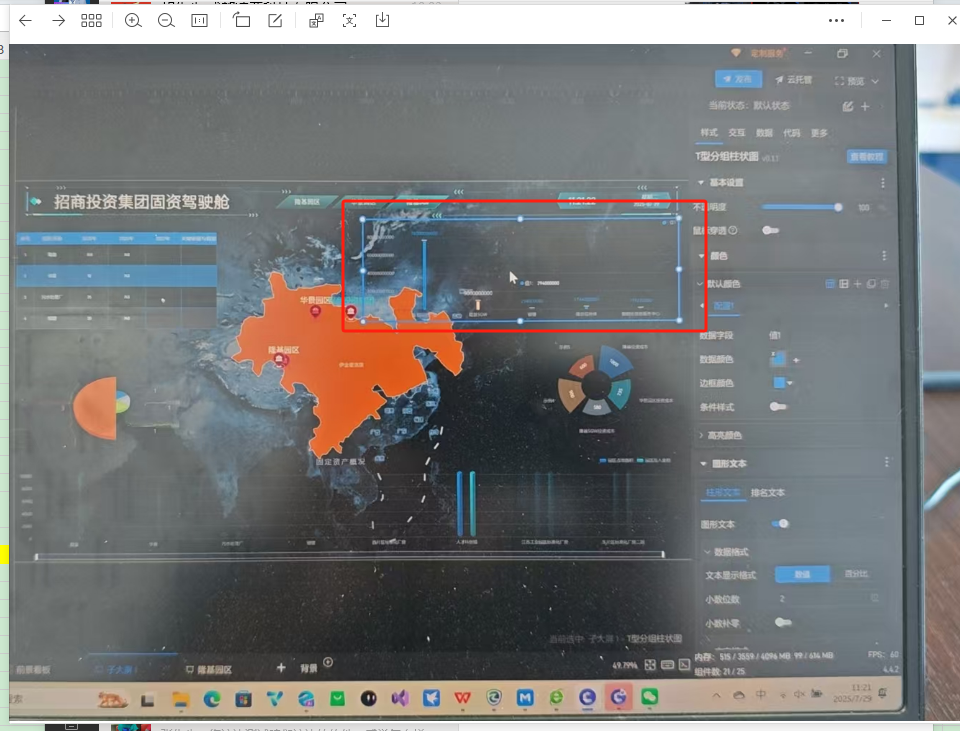Rotate the image in the viewer
960x731 pixels.
pos(241,20)
